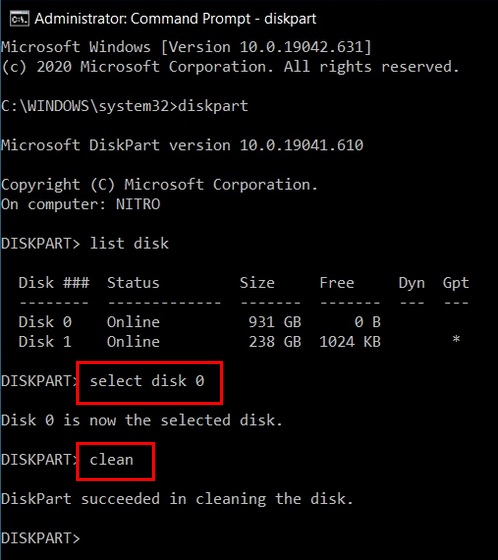Click the '1024 KB' free value
498x560 pixels.
(350, 342)
